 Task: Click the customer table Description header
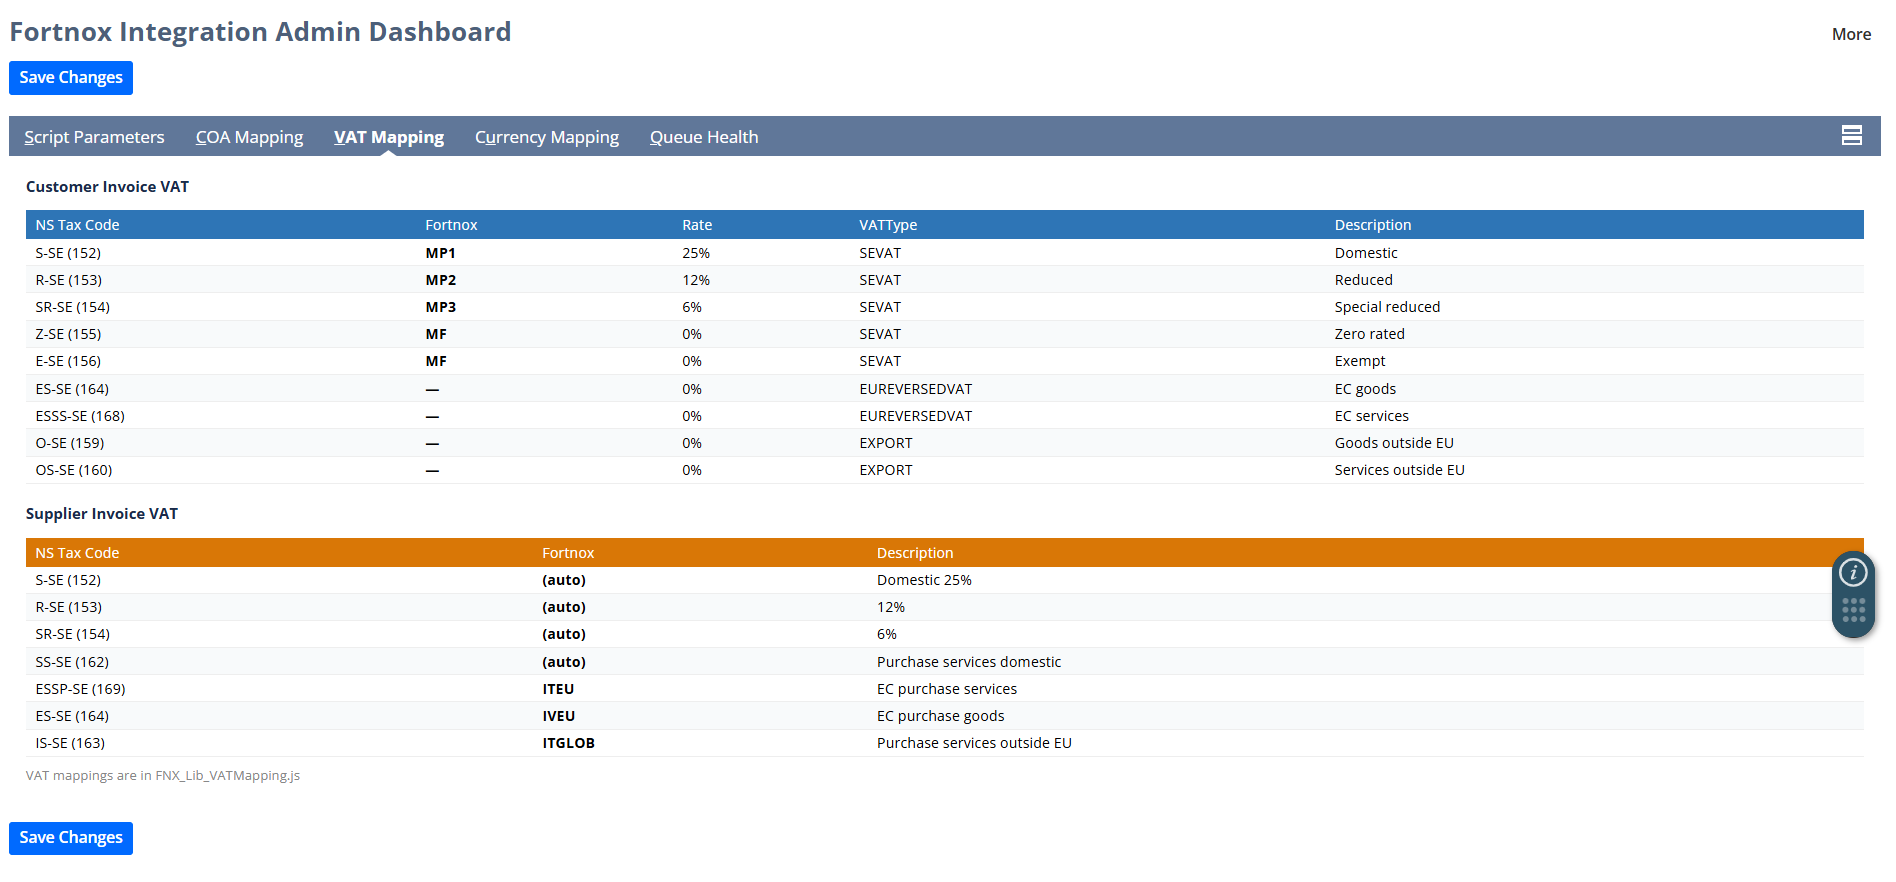click(1373, 225)
